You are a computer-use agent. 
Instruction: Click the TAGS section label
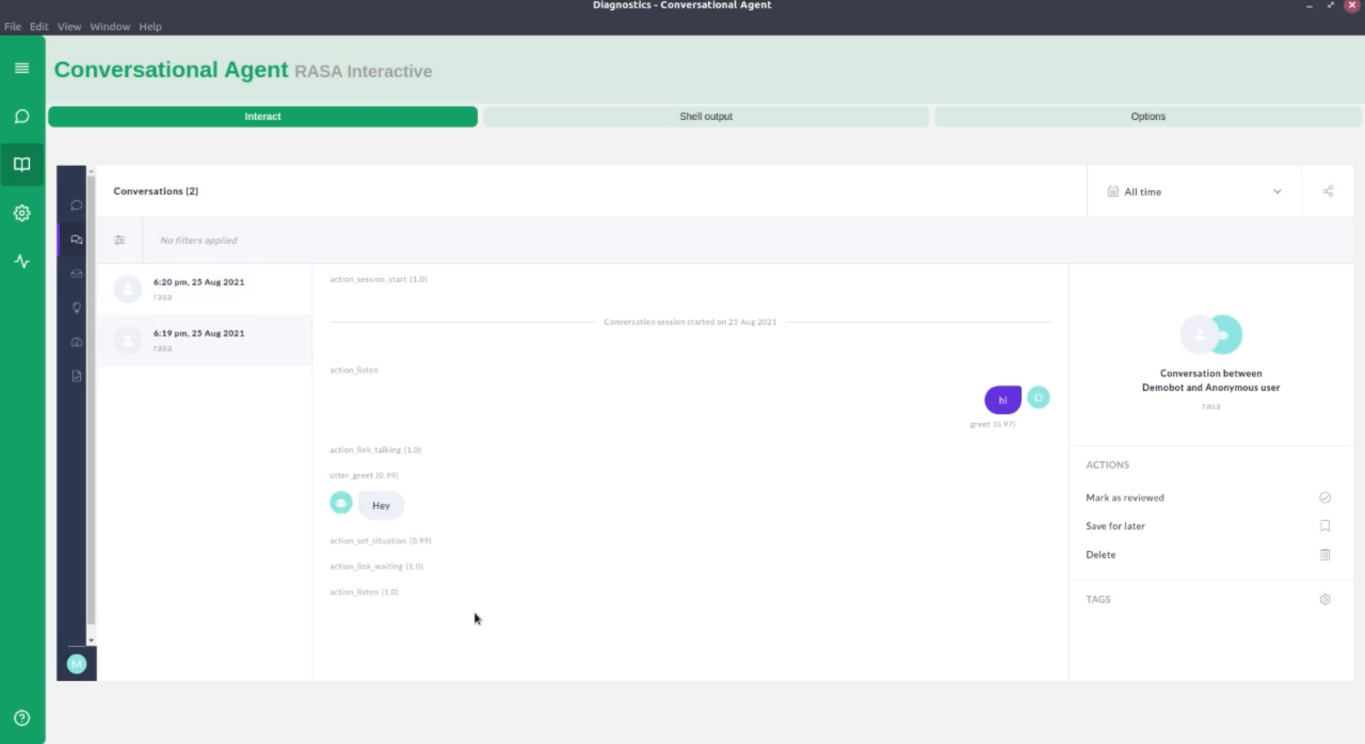[x=1098, y=599]
